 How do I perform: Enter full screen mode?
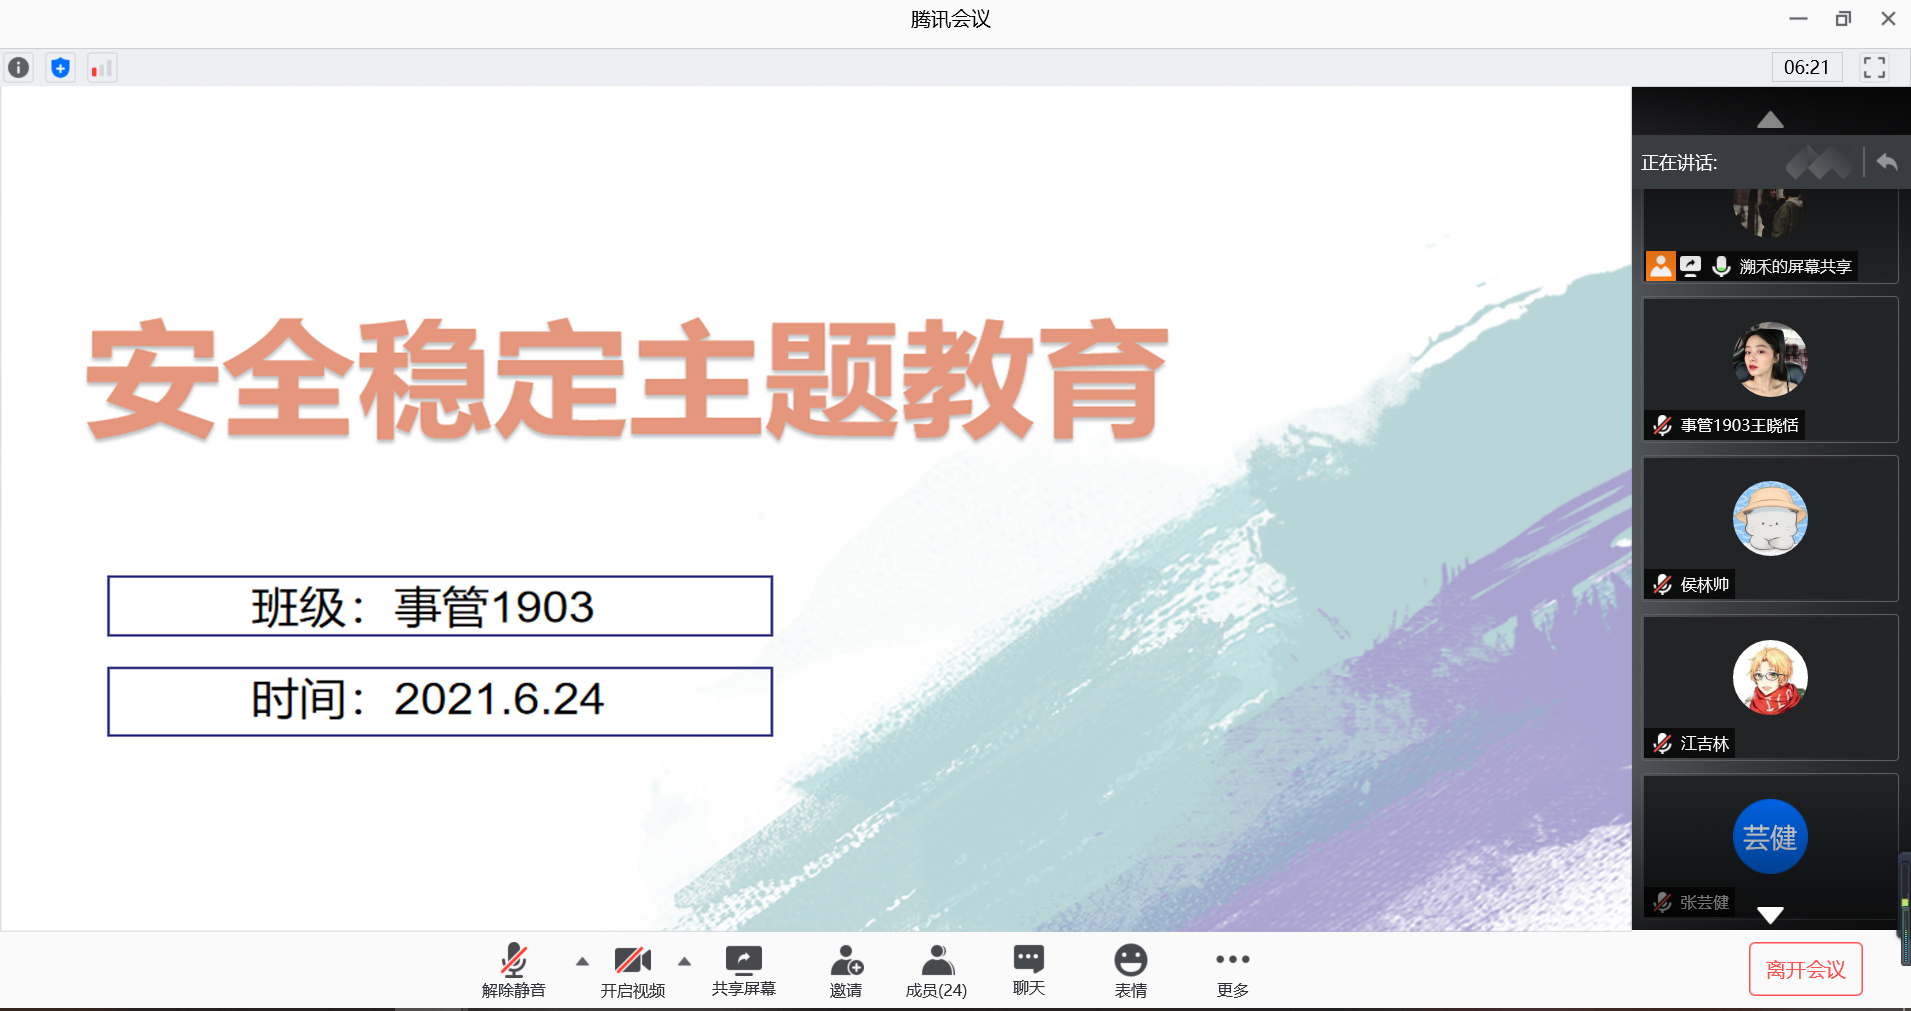(1873, 67)
